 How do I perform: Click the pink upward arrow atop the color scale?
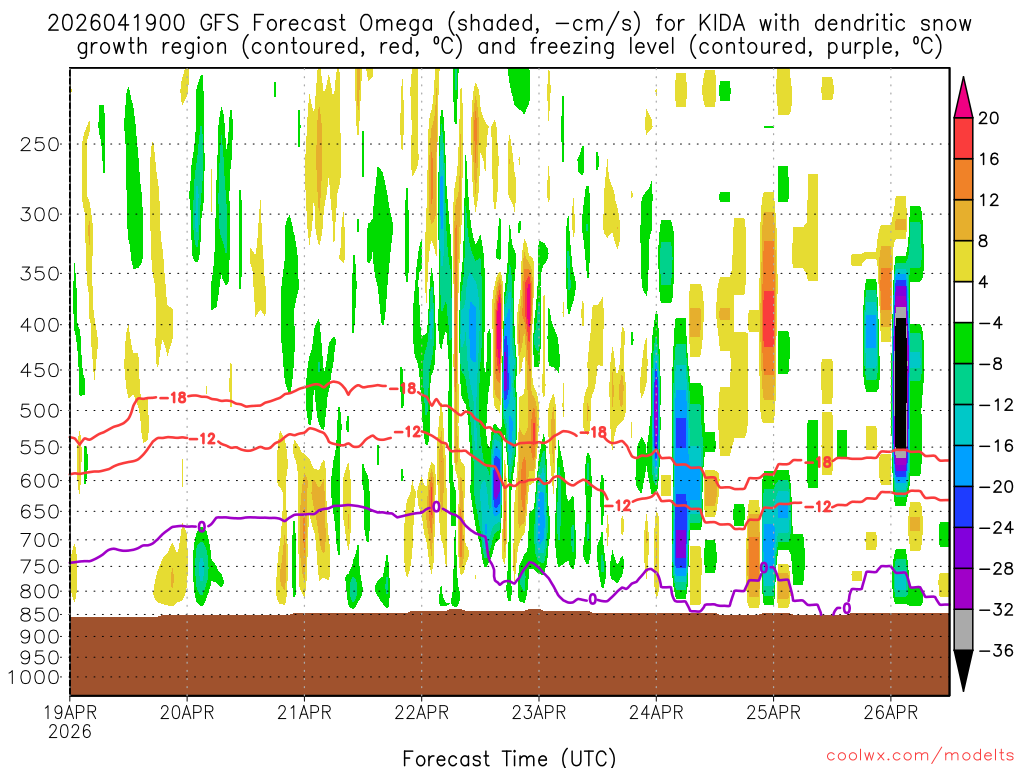[964, 95]
